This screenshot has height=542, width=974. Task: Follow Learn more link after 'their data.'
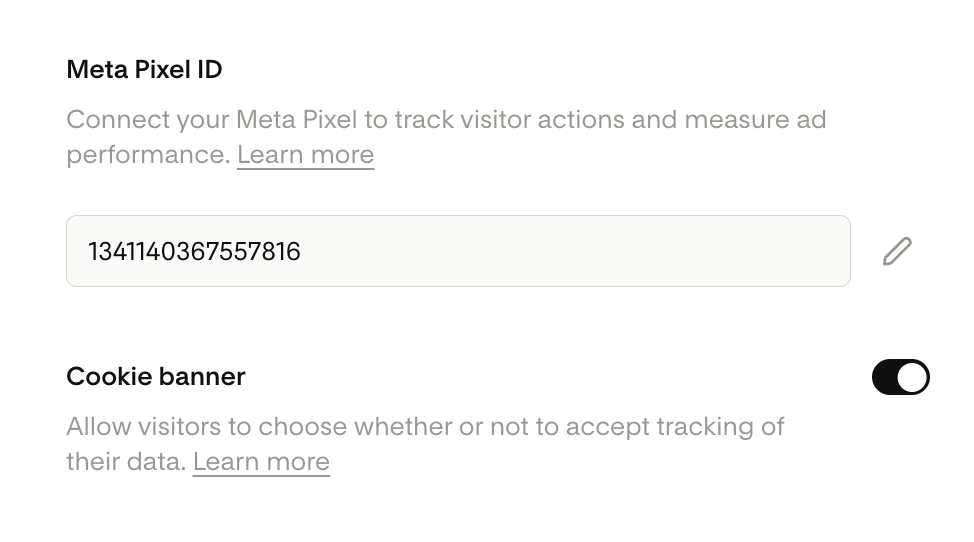click(261, 462)
